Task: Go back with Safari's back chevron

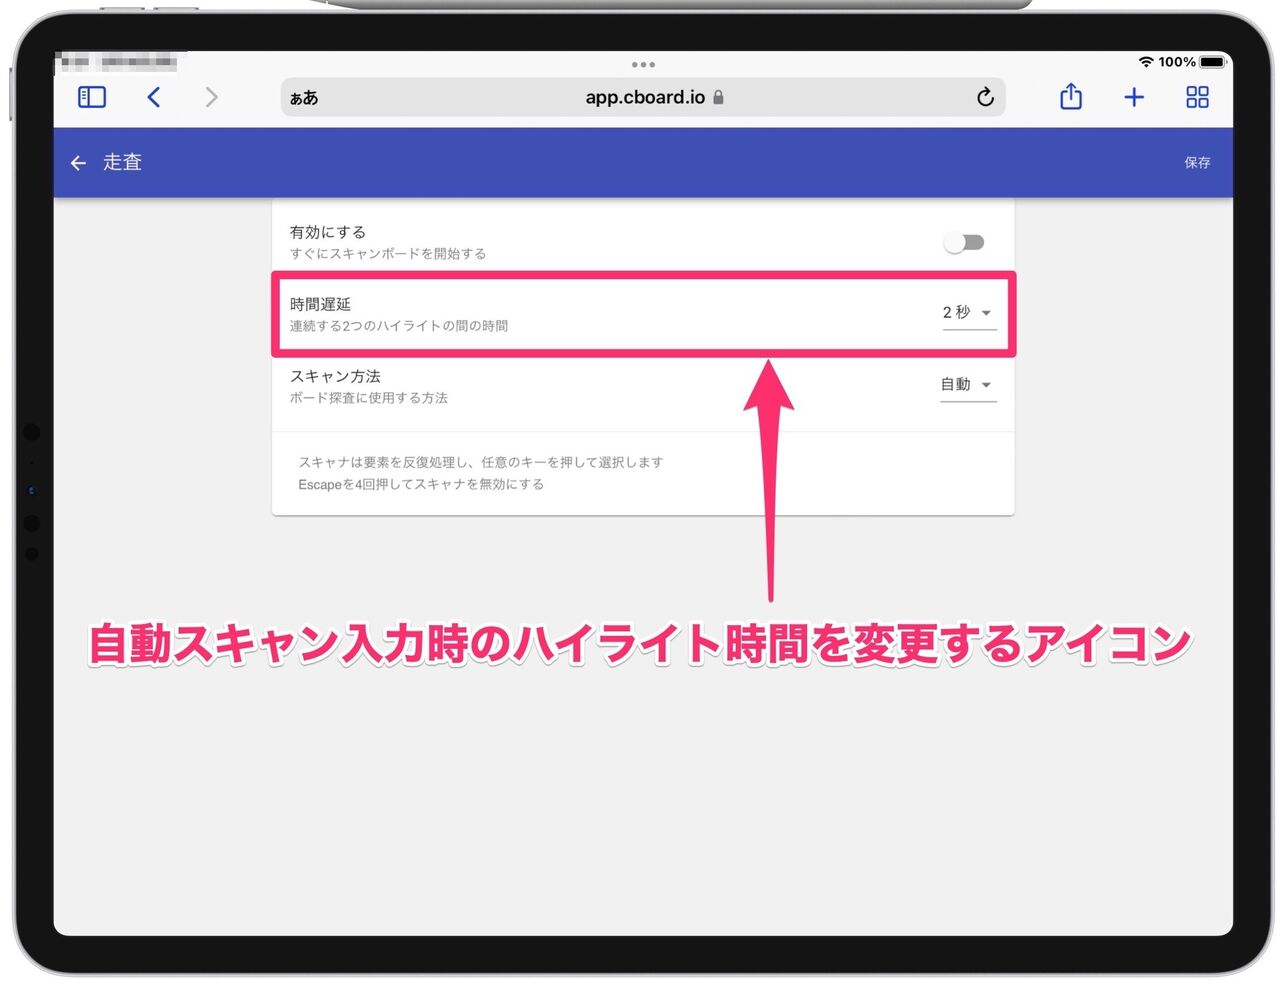Action: [x=154, y=97]
